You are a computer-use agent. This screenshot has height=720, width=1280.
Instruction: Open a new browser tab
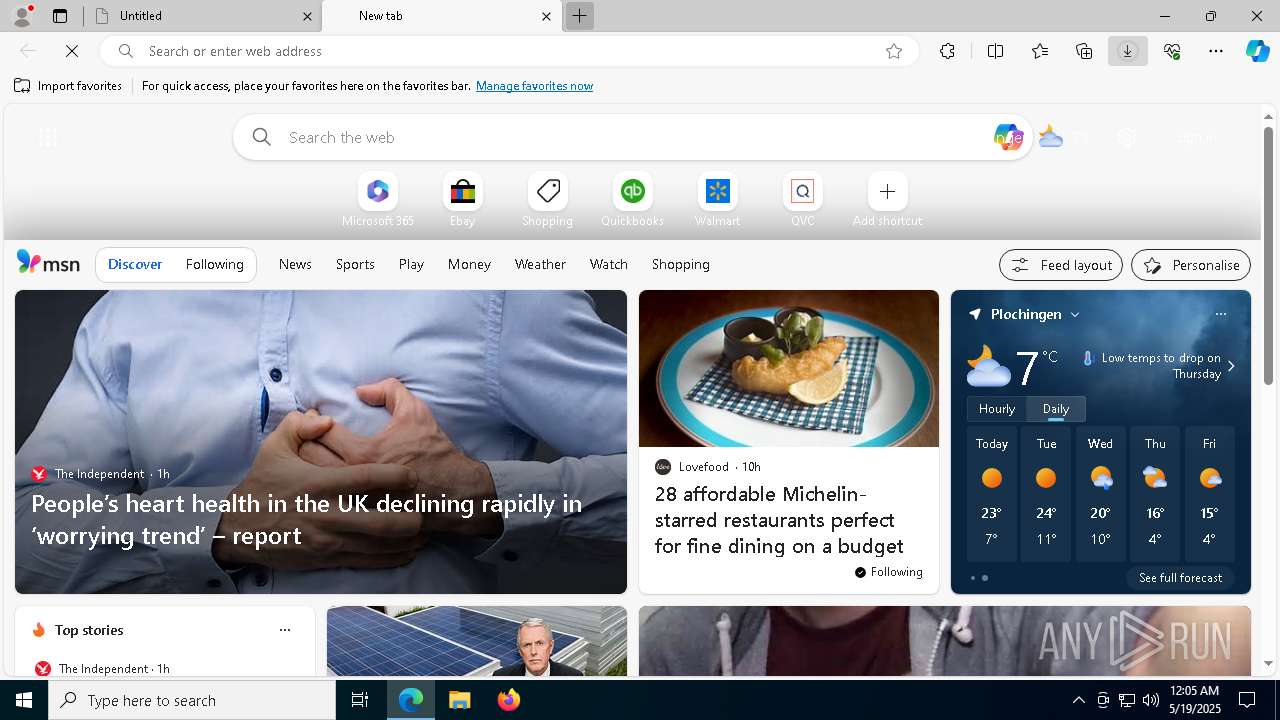tap(579, 16)
